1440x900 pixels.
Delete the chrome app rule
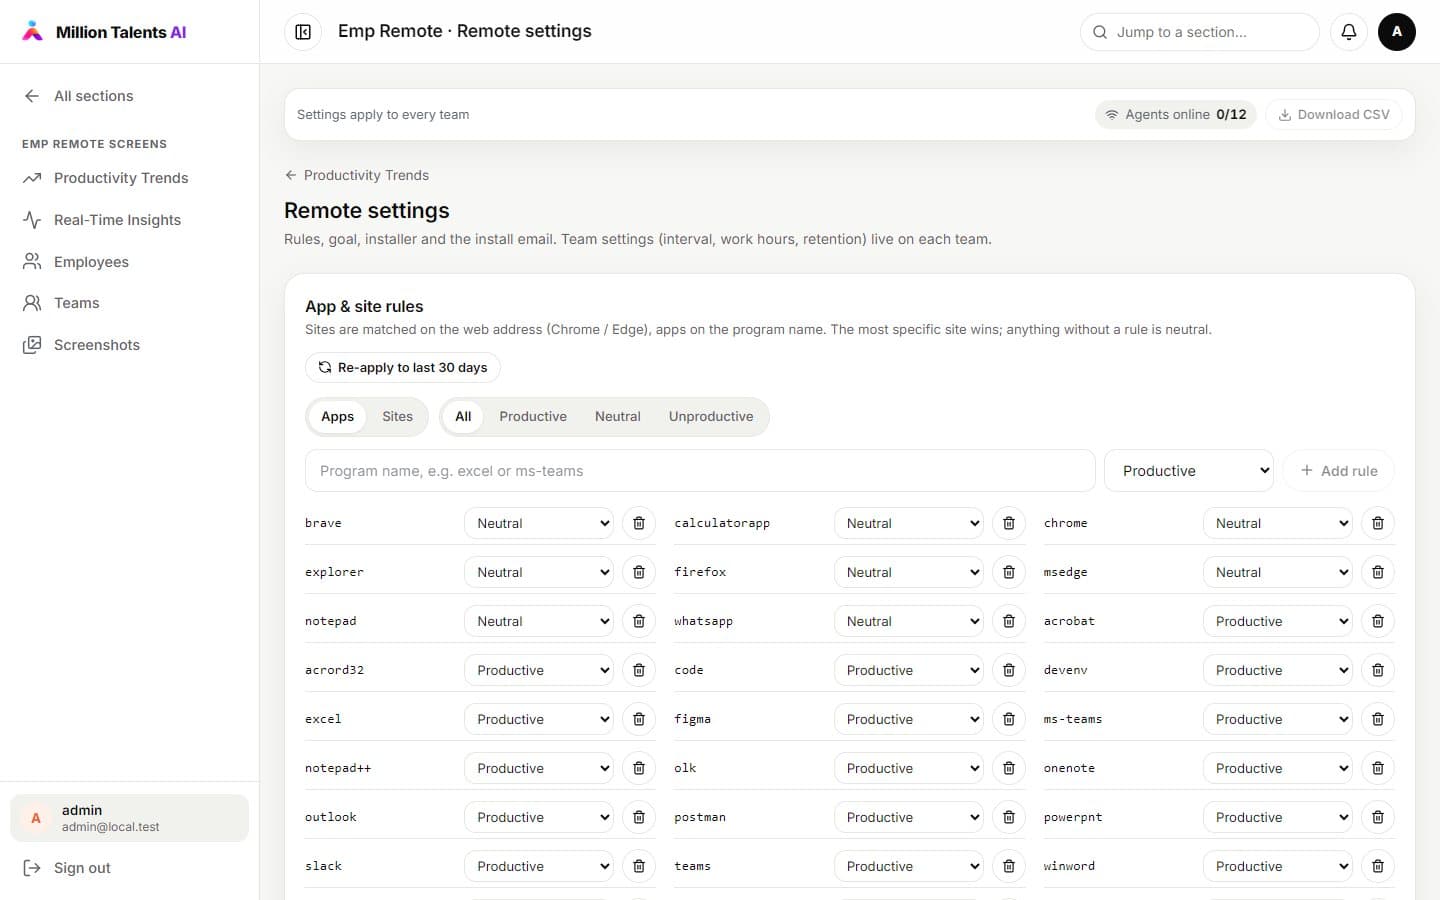point(1377,523)
